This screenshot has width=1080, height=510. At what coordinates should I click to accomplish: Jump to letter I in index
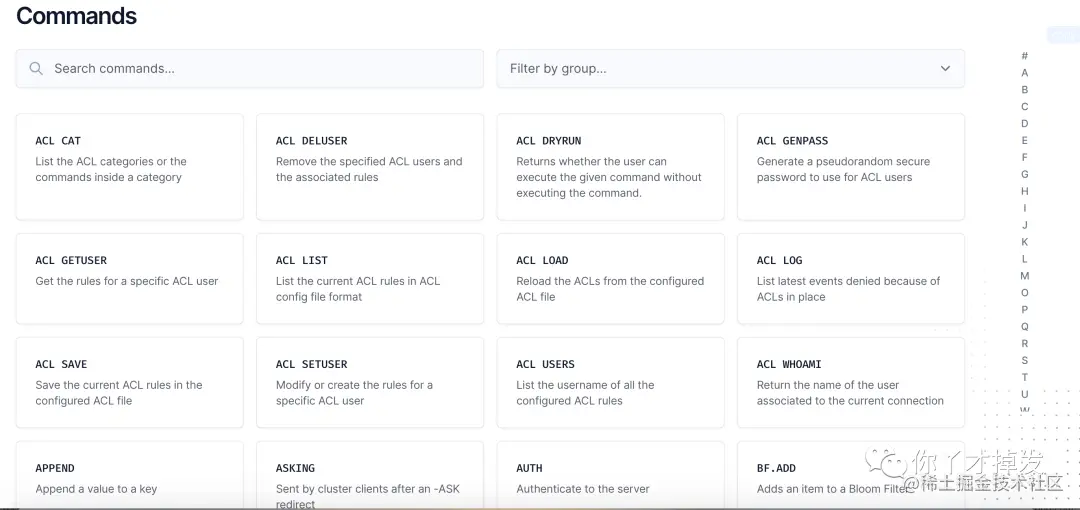coord(1025,208)
